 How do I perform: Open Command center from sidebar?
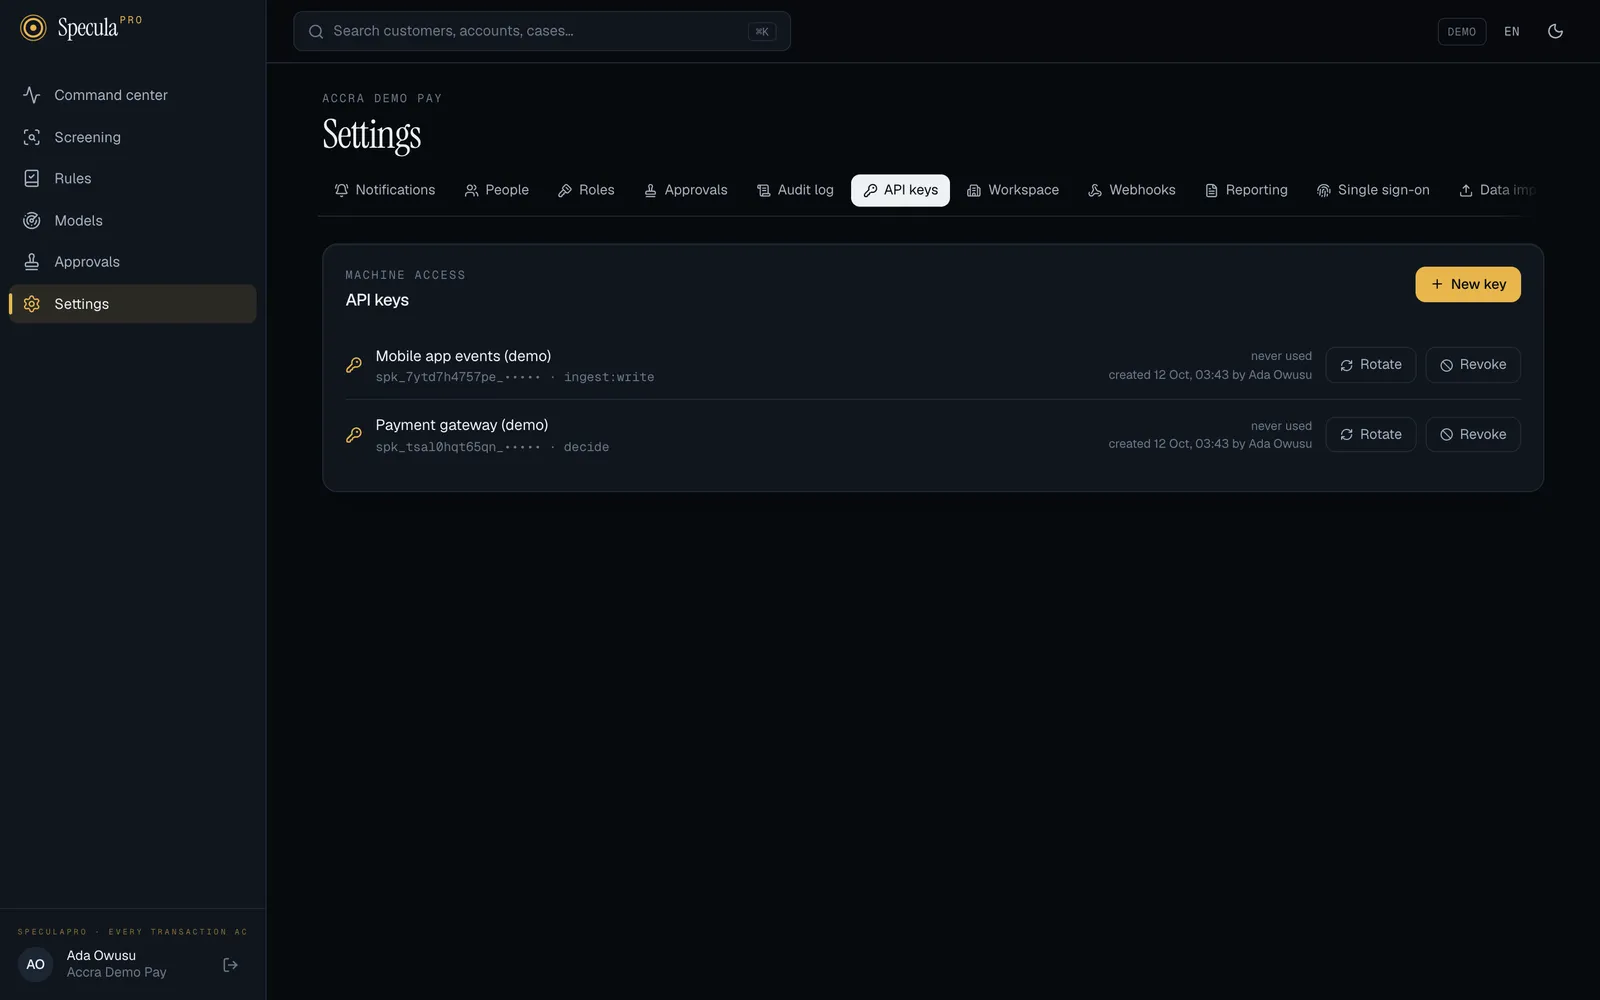tap(132, 95)
